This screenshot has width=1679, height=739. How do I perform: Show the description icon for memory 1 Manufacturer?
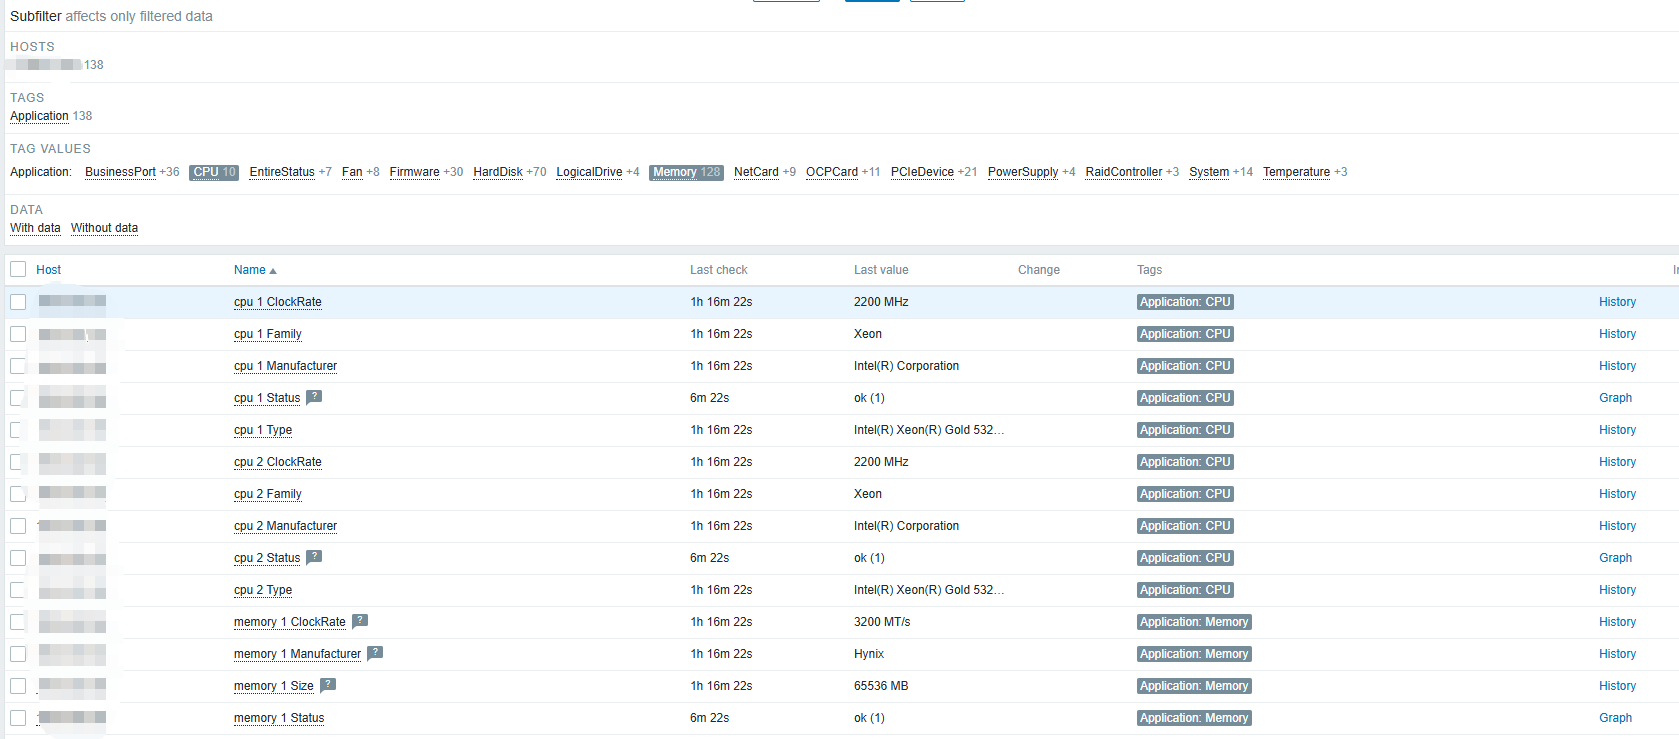point(375,653)
